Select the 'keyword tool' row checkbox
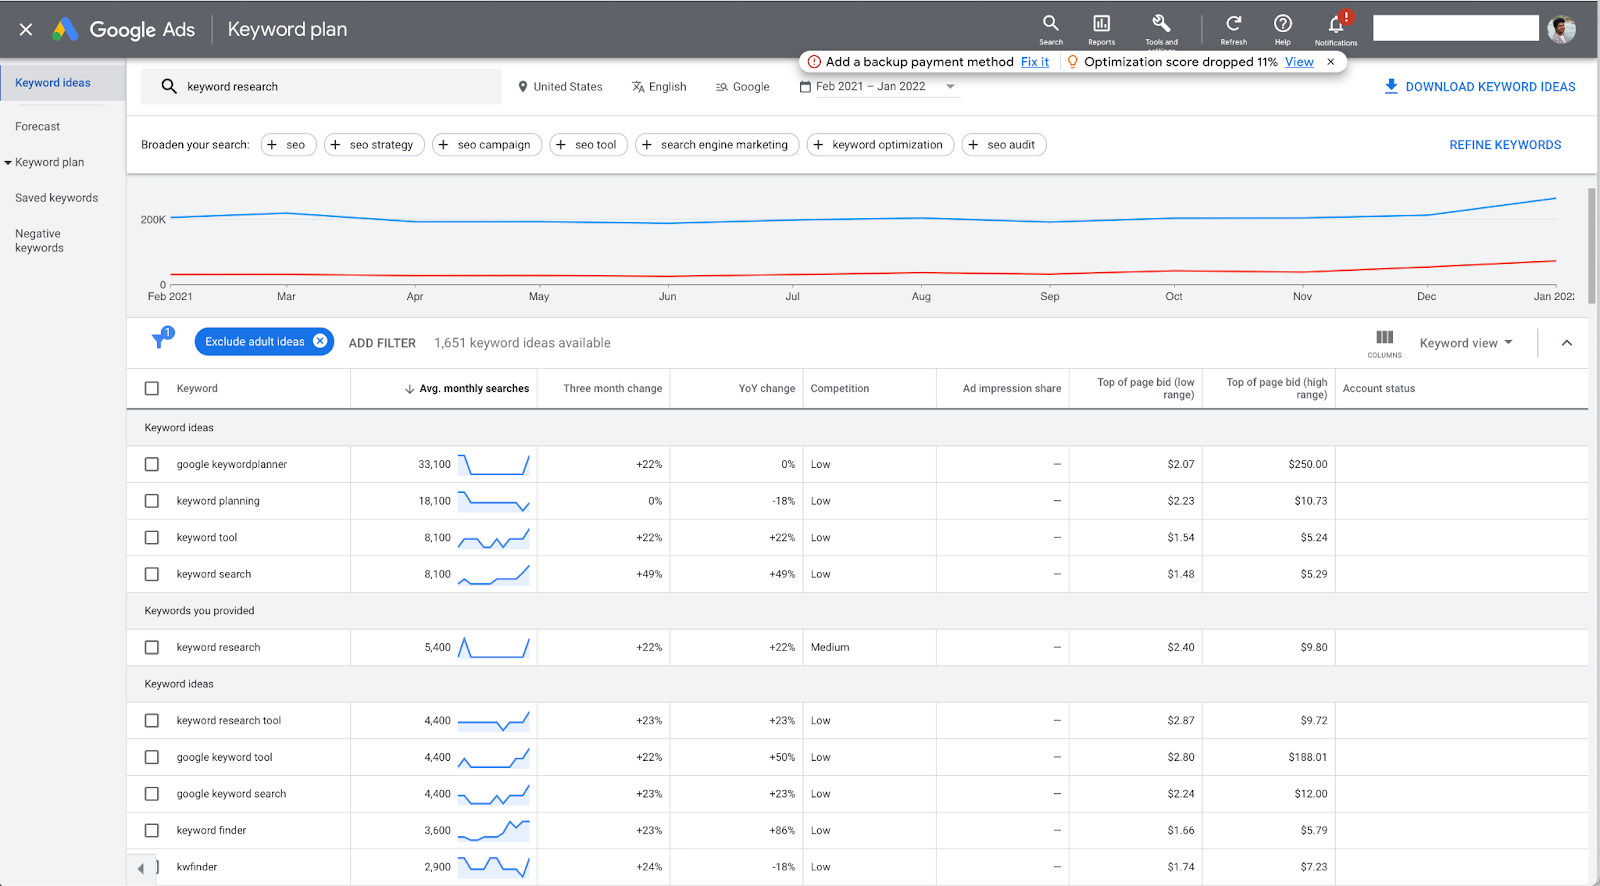The height and width of the screenshot is (886, 1600). pyautogui.click(x=152, y=538)
